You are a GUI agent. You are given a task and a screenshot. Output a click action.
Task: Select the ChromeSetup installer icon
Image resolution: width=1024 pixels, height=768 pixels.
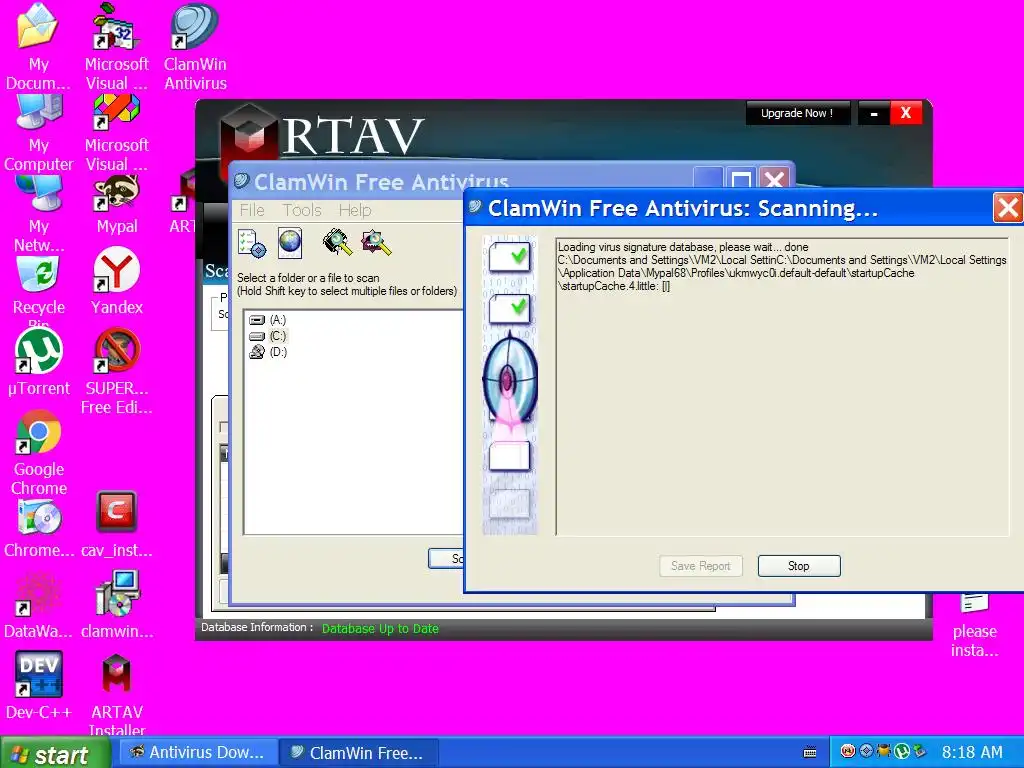pyautogui.click(x=39, y=519)
